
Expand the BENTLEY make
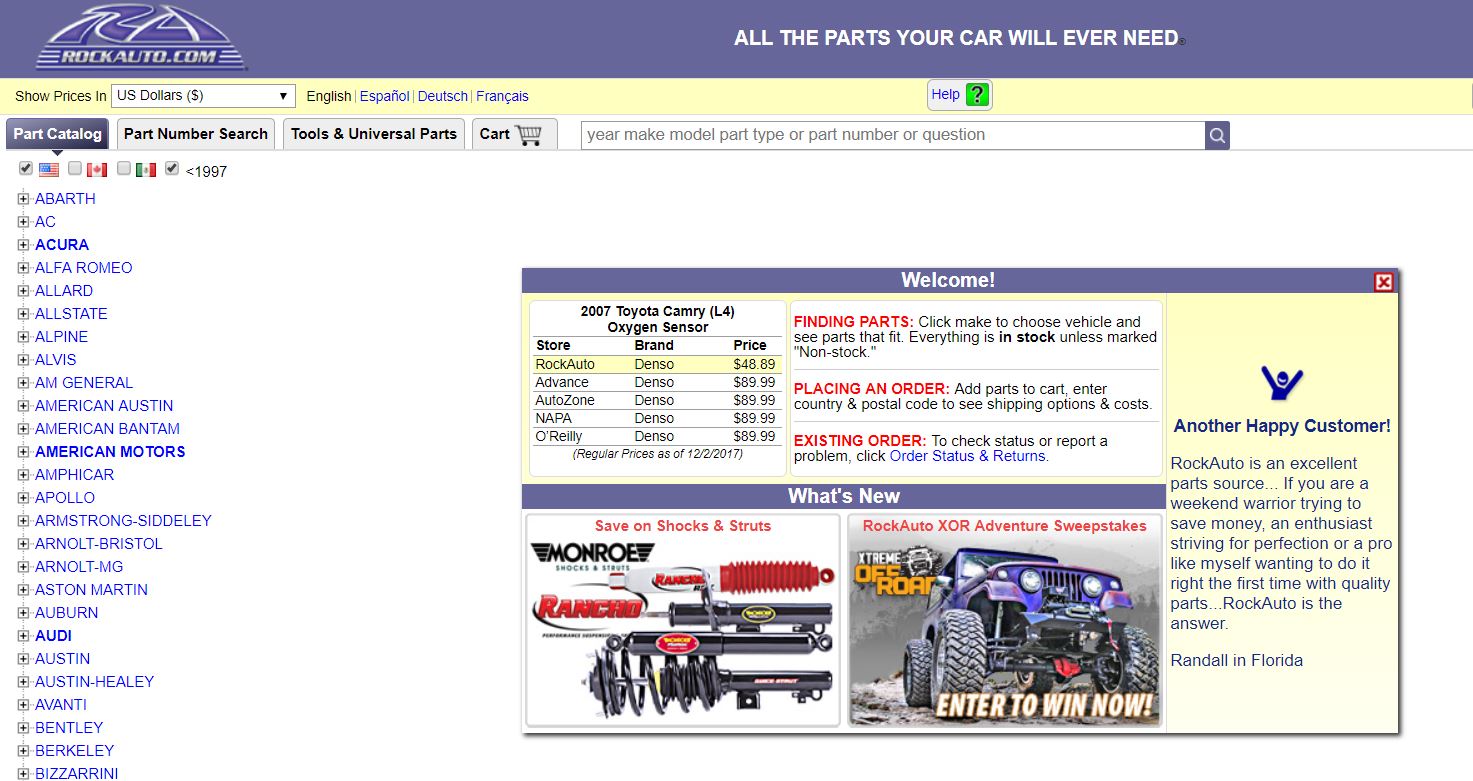[24, 728]
